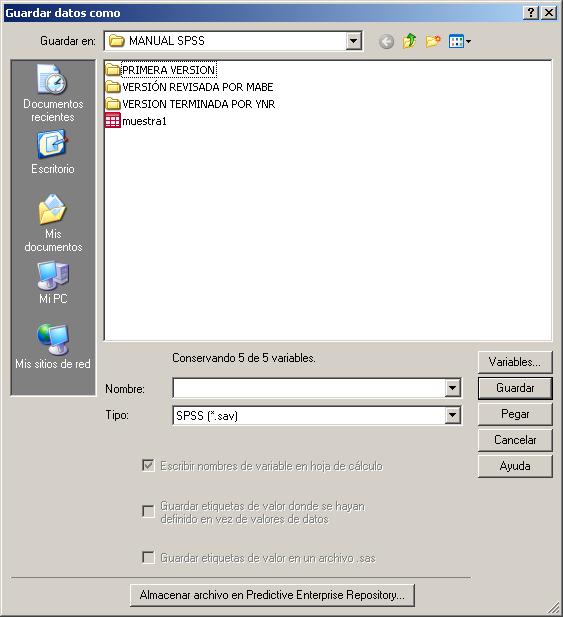563x617 pixels.
Task: Click the VERSIÓN REVISADA POR MABE name
Action: coord(198,87)
